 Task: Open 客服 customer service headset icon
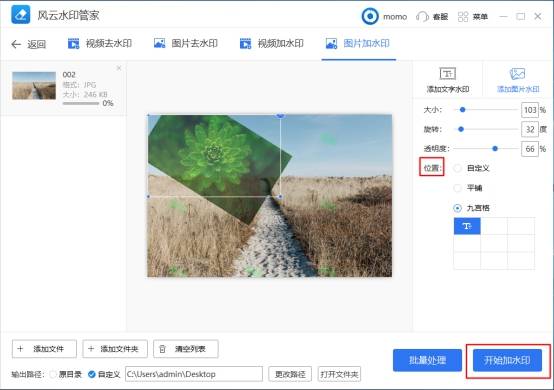(x=422, y=16)
